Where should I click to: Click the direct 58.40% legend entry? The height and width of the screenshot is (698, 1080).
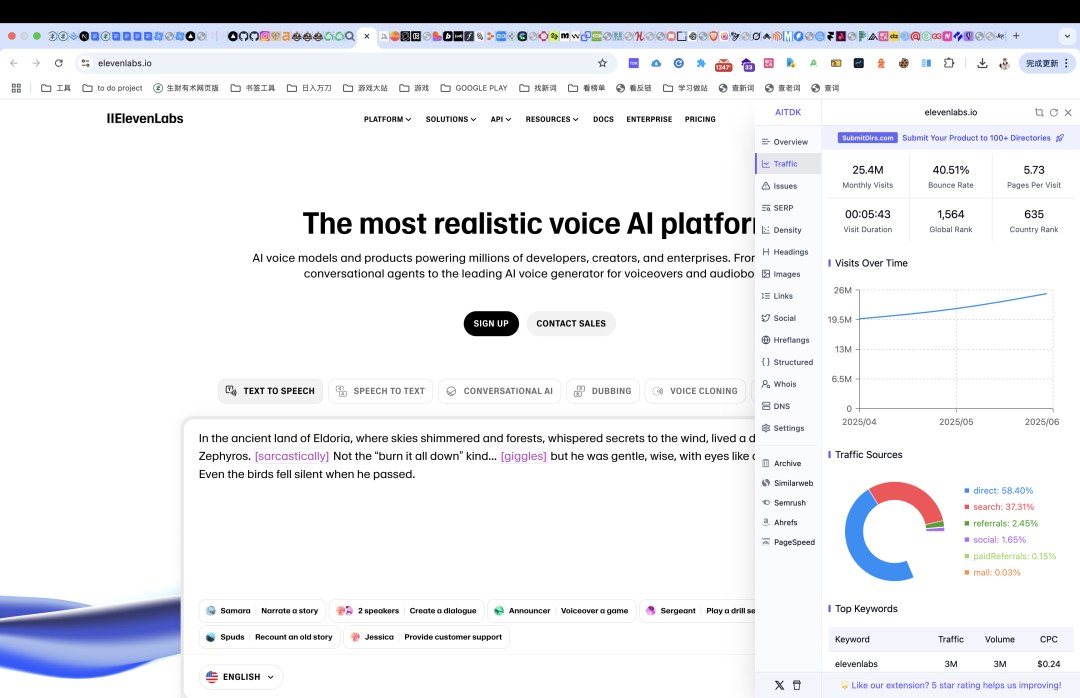[x=999, y=491]
